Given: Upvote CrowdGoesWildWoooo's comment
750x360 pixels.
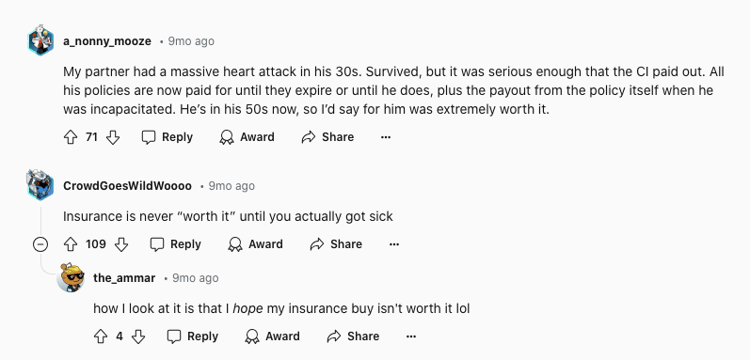Looking at the screenshot, I should pos(70,244).
